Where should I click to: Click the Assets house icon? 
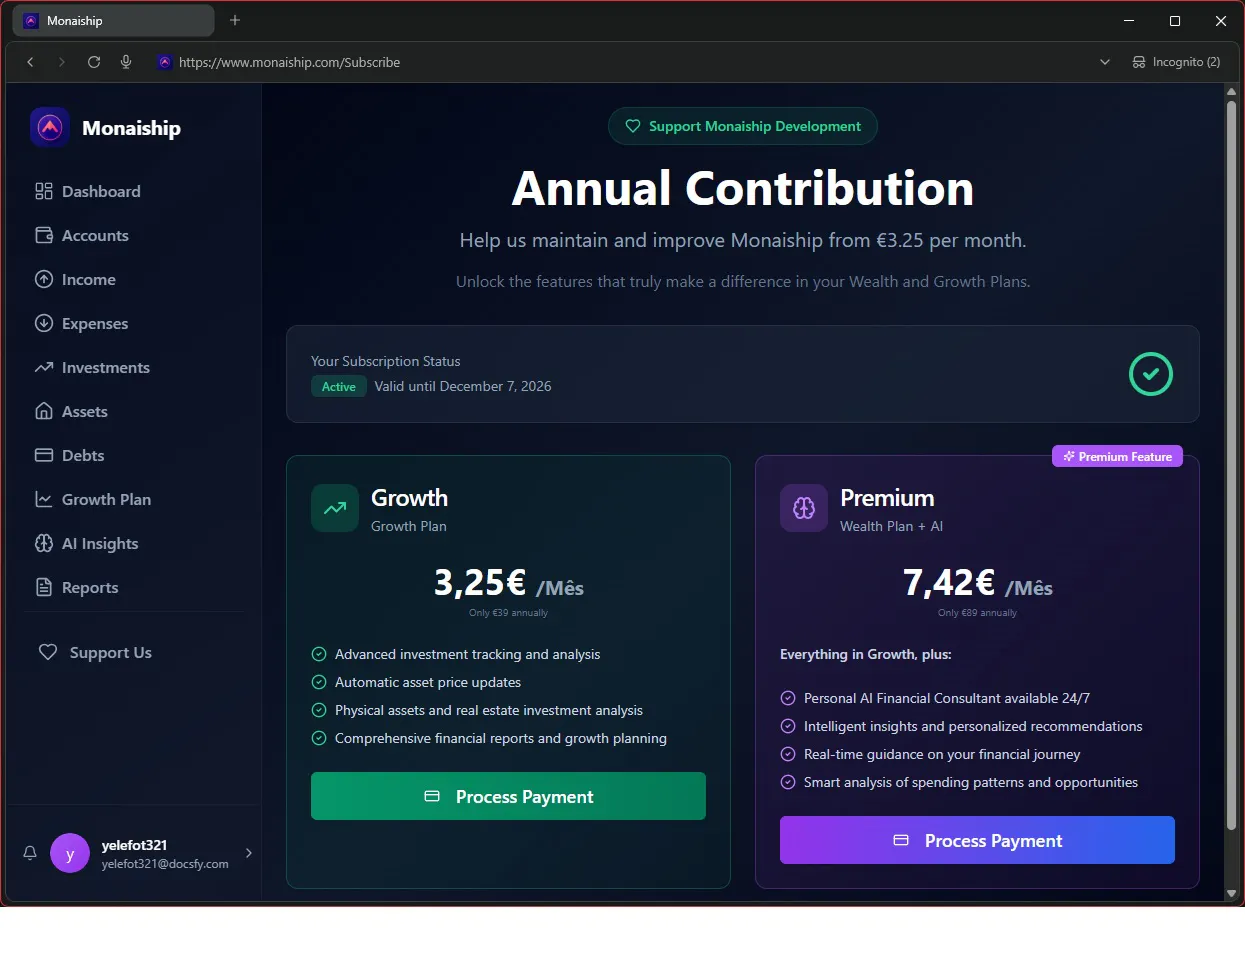[44, 411]
